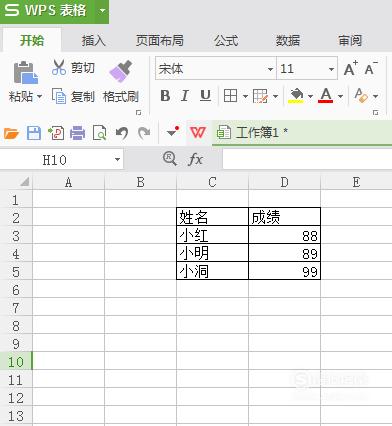Print with the printer icon
The image size is (392, 426).
[x=77, y=133]
